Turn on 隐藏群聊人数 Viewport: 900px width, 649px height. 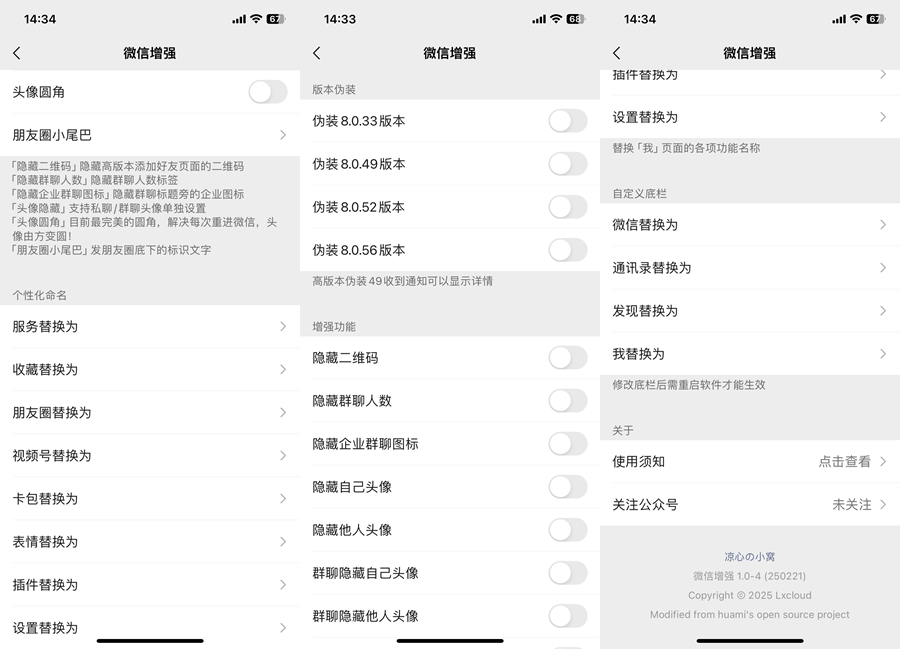567,401
